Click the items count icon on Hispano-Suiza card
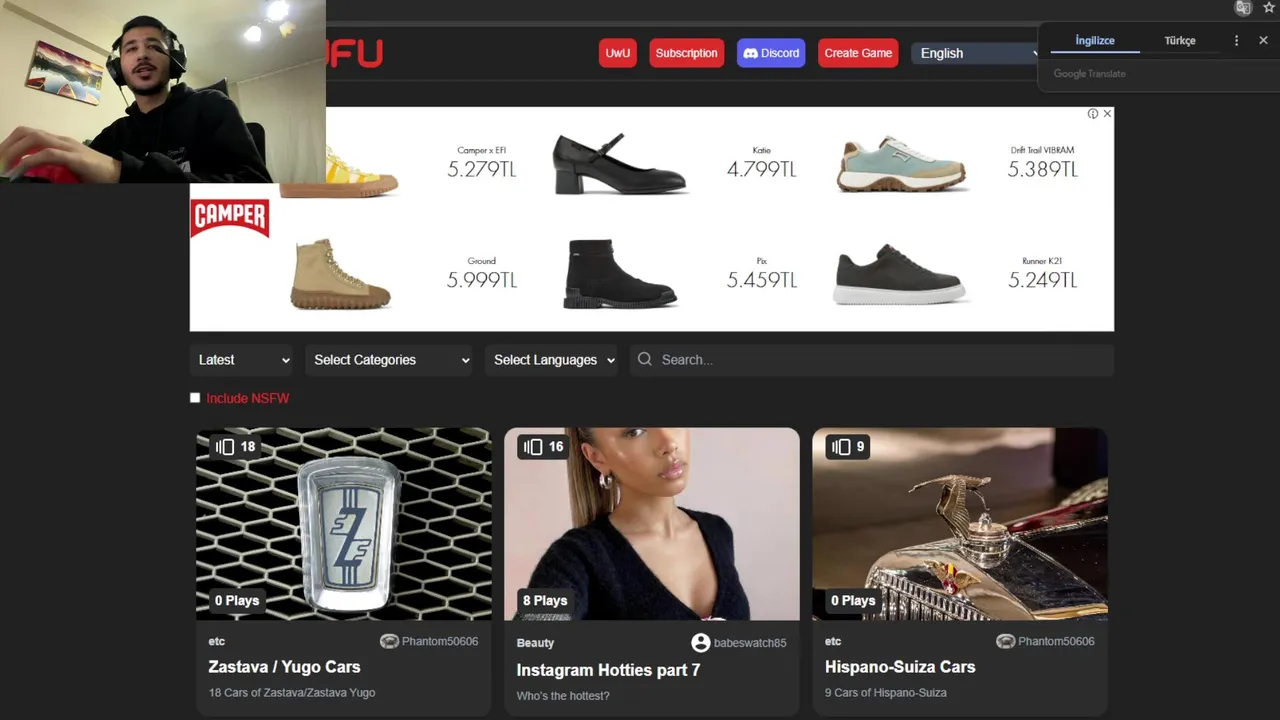 coord(841,447)
